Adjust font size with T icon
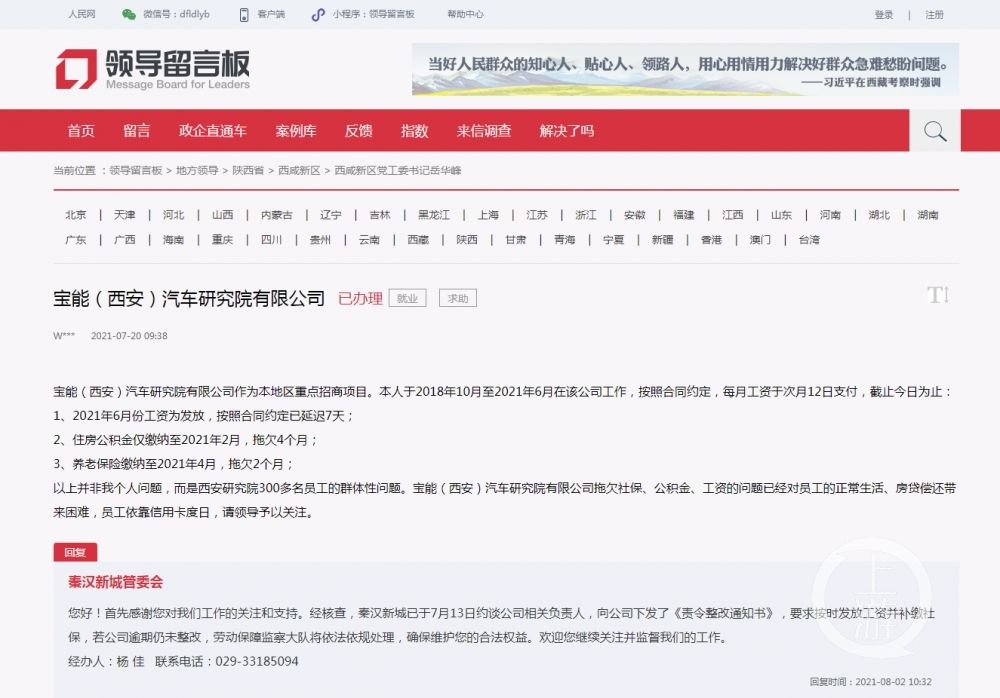The image size is (1000, 698). click(938, 295)
